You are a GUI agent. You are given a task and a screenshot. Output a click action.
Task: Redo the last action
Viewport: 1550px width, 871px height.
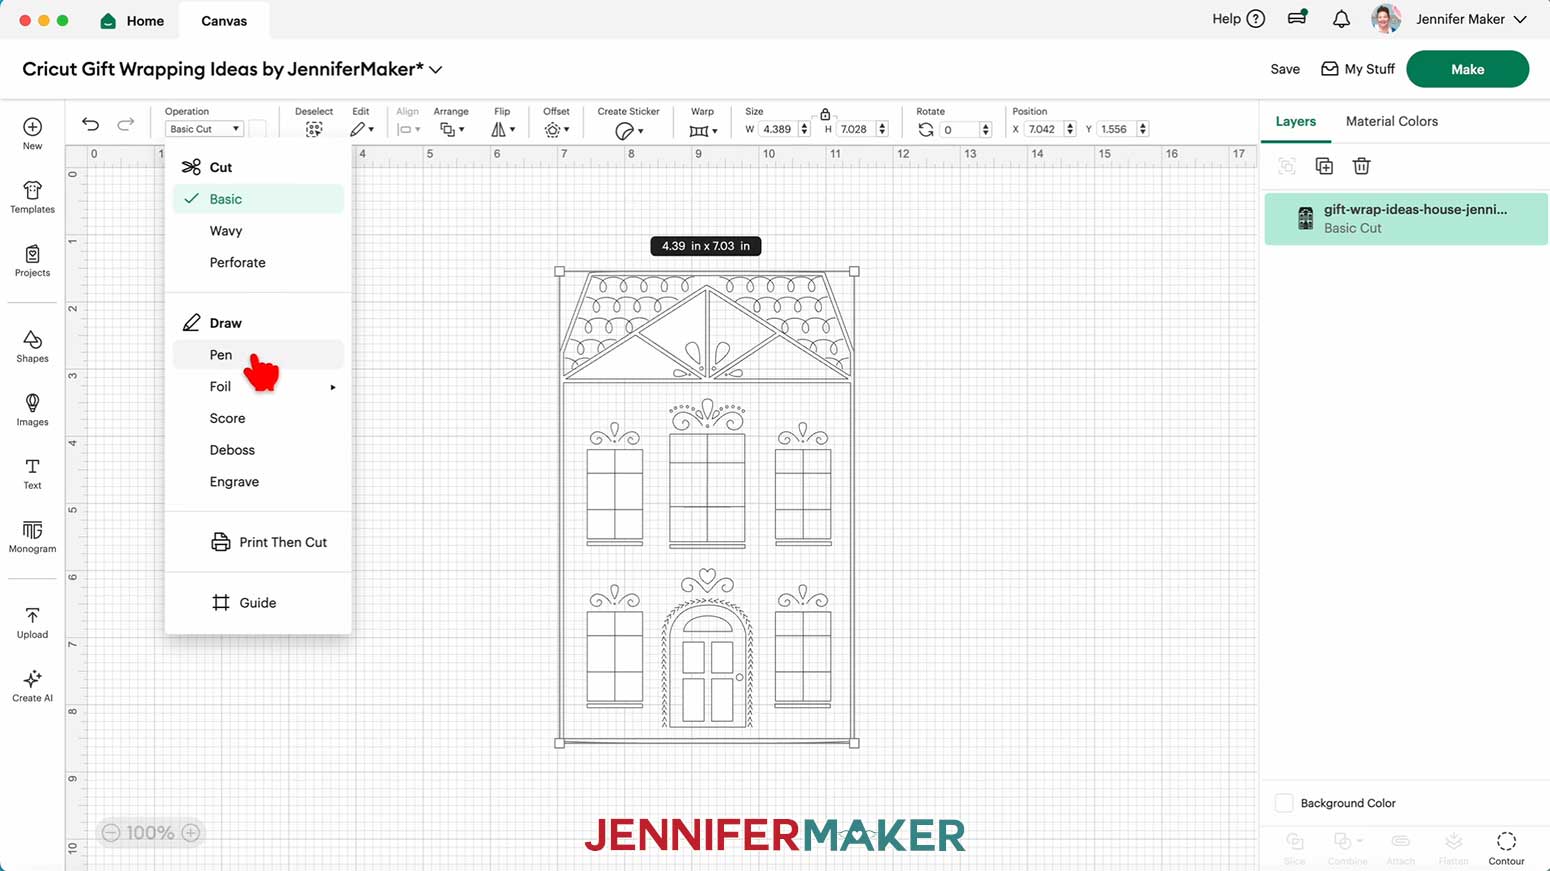pyautogui.click(x=125, y=125)
